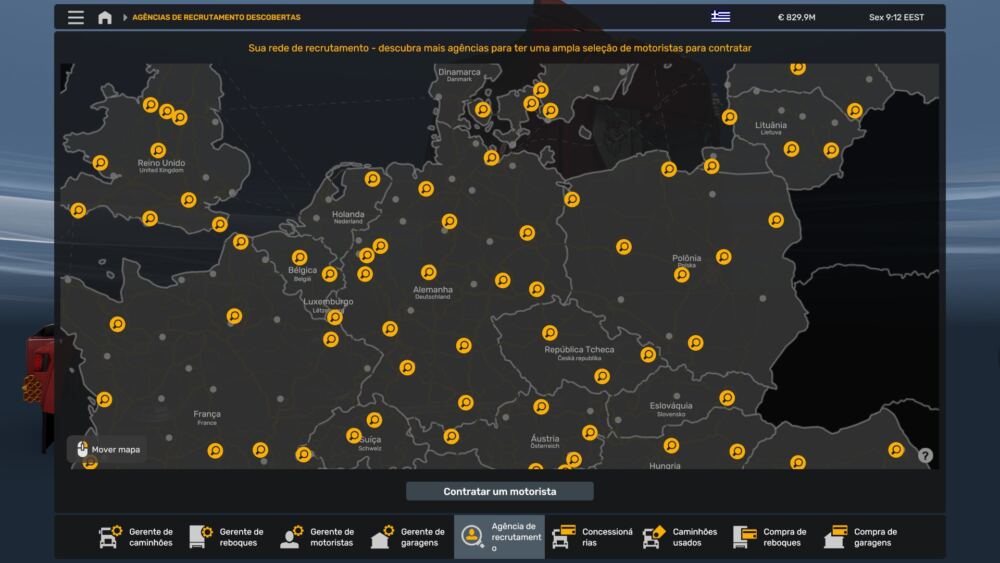Select Agência de recrutamento tab
Image resolution: width=1000 pixels, height=563 pixels.
pos(499,537)
